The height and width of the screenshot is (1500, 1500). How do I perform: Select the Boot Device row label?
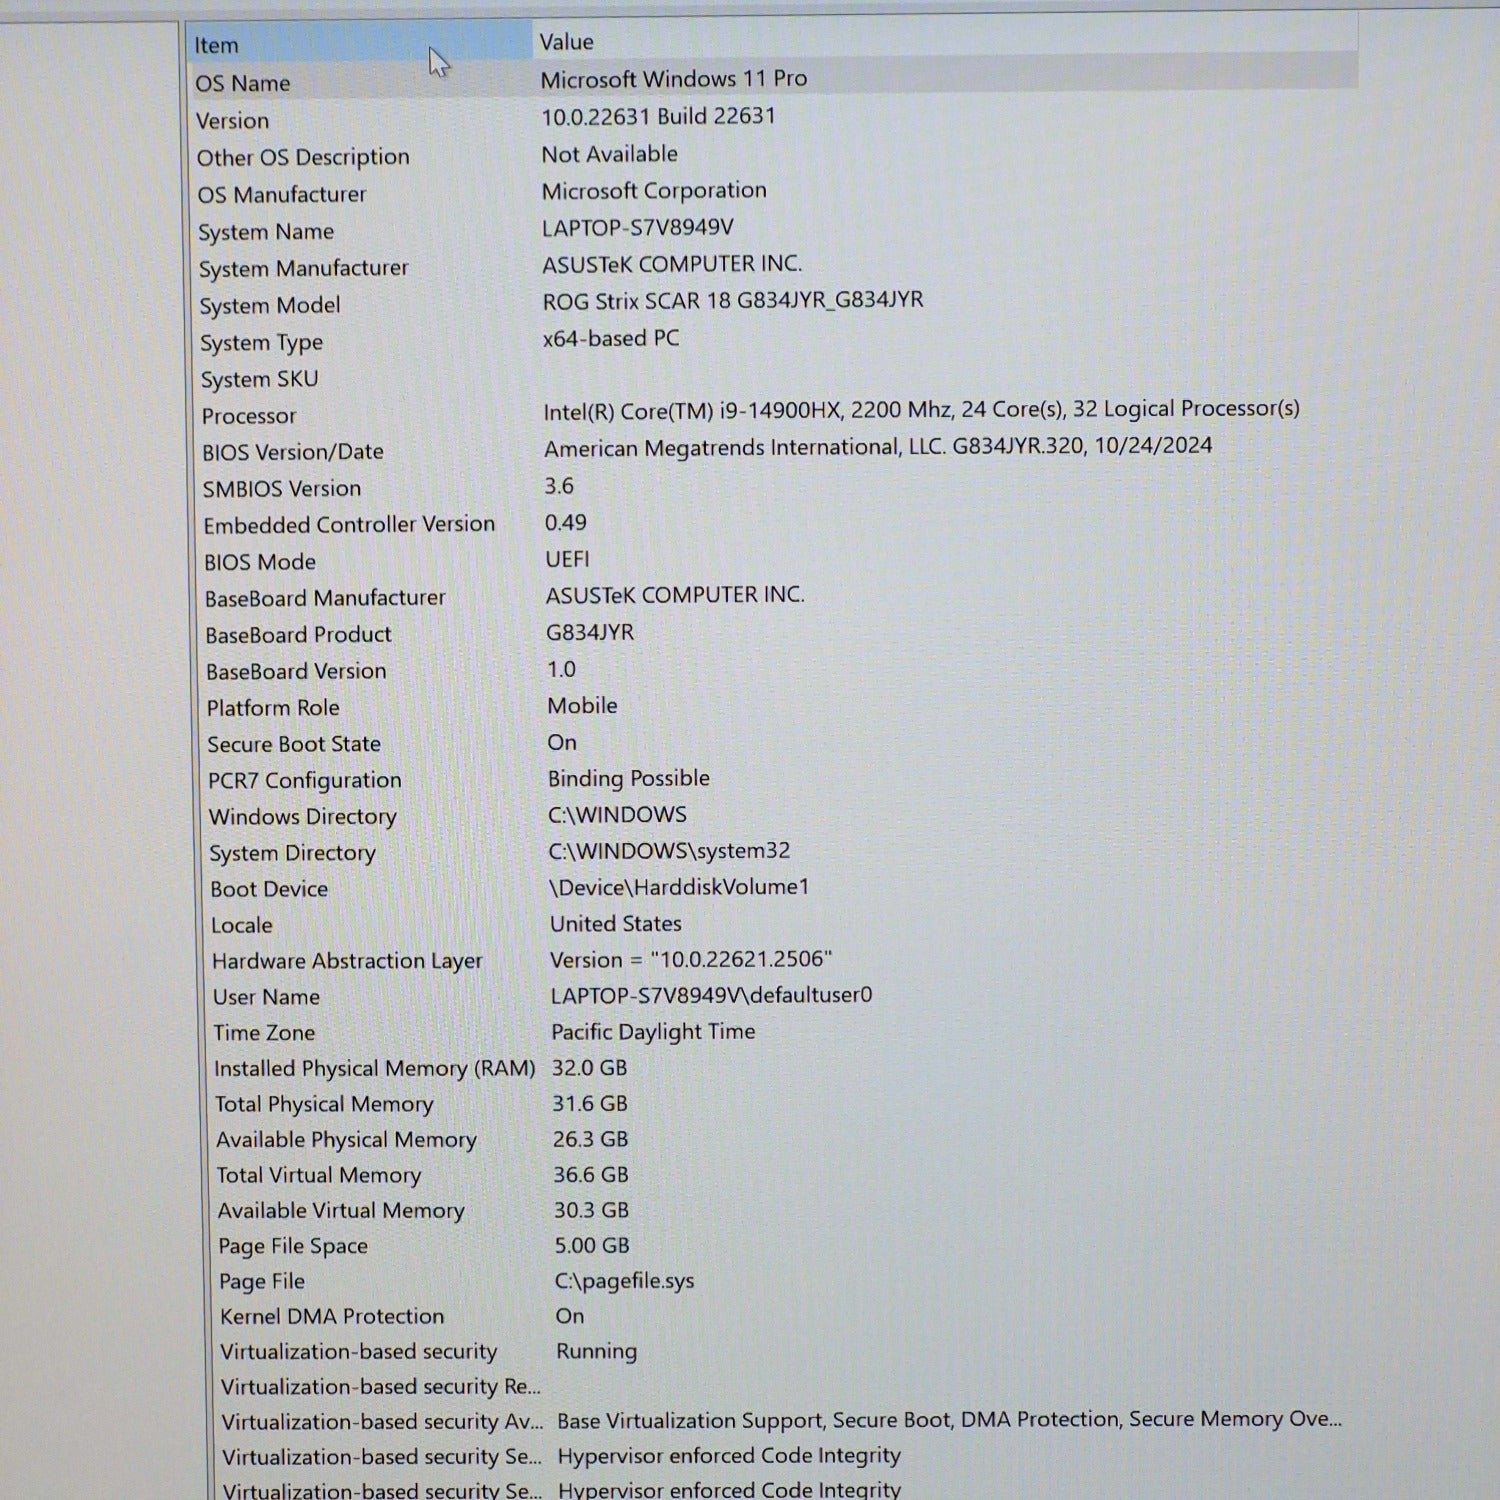tap(269, 890)
